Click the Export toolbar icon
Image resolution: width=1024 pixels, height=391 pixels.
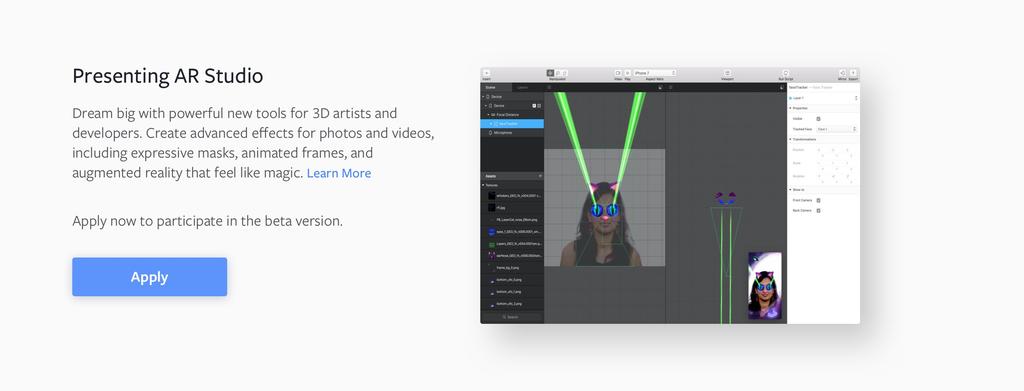853,73
